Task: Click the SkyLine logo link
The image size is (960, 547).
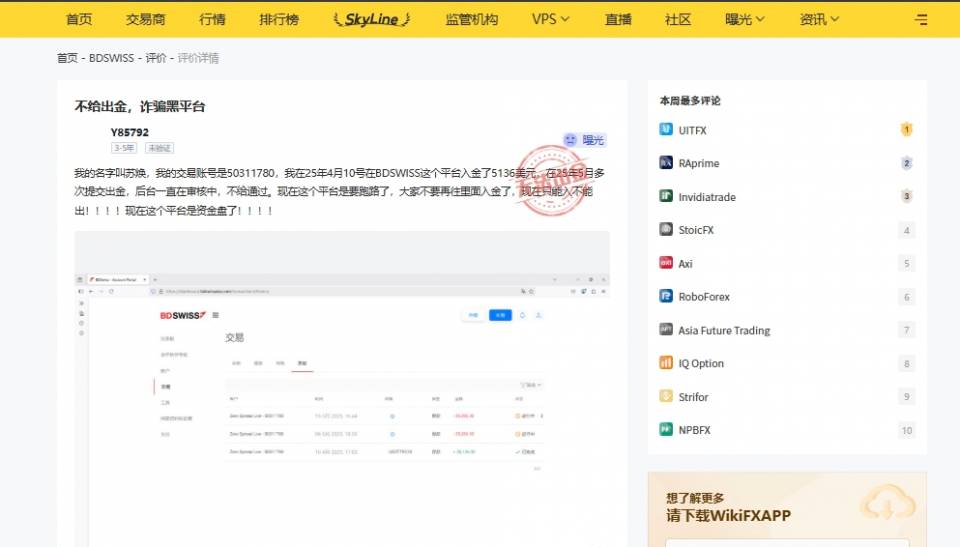Action: click(372, 20)
